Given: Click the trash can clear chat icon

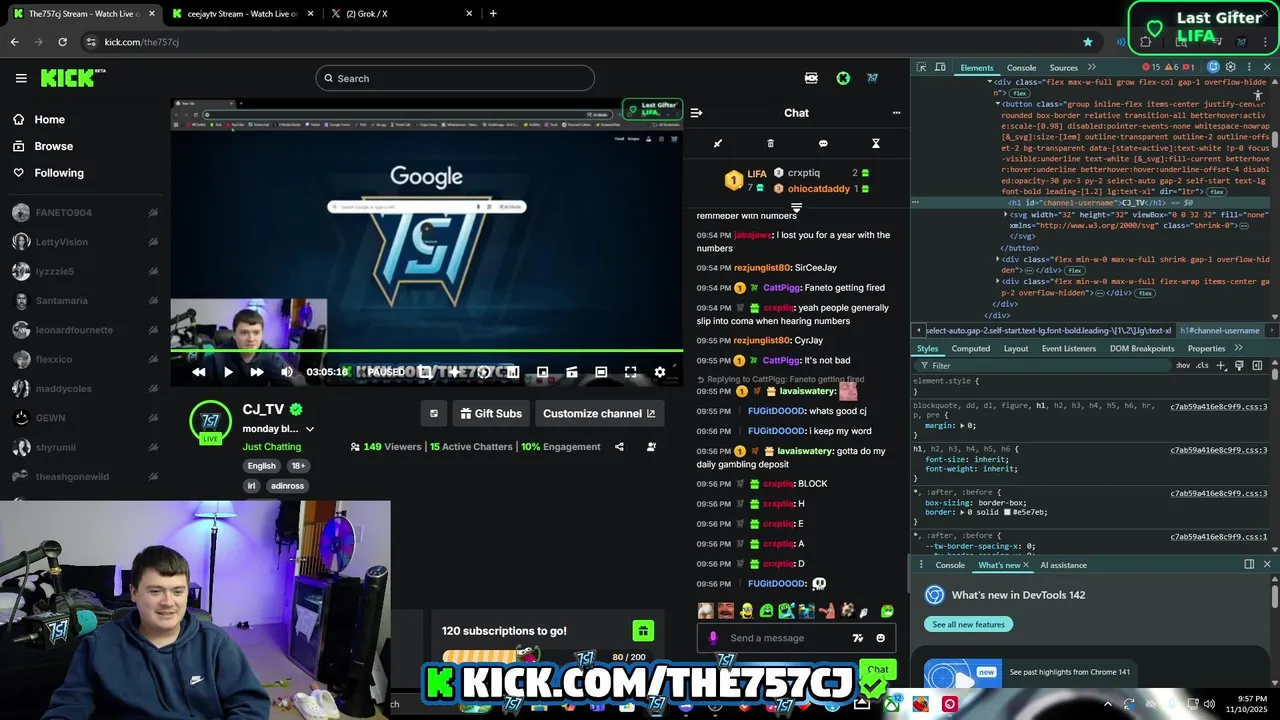Looking at the screenshot, I should coord(770,143).
